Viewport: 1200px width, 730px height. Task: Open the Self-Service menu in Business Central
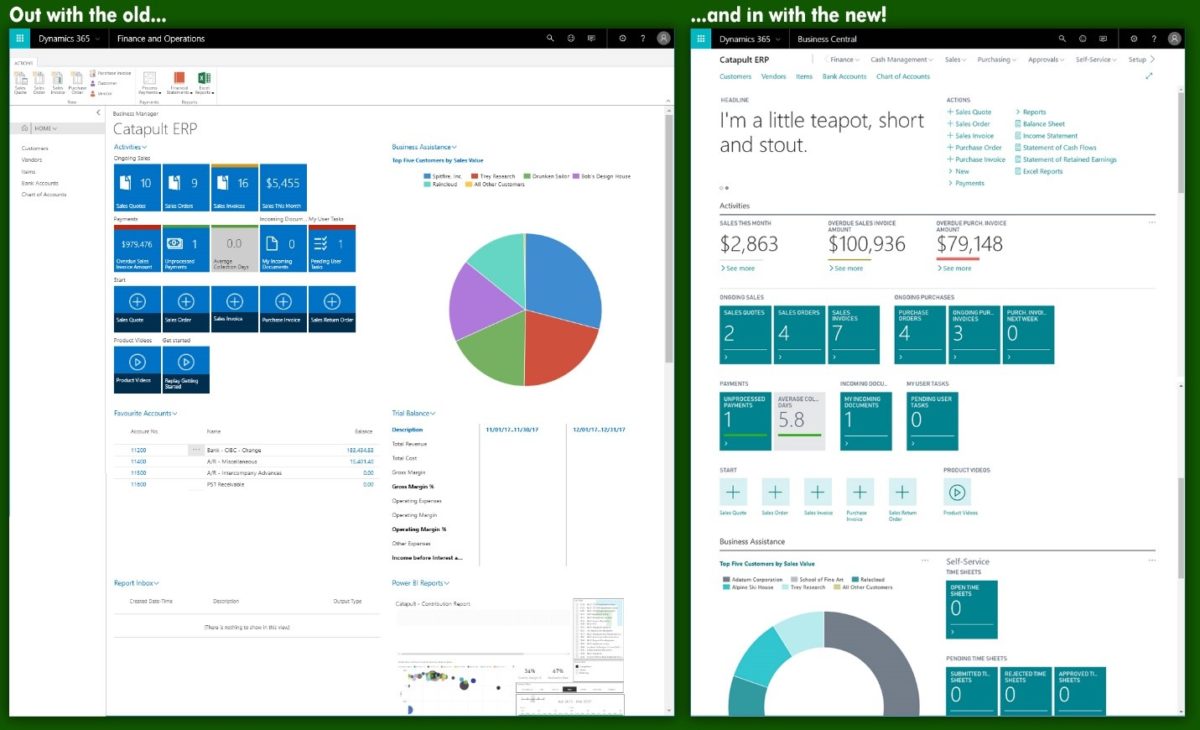1097,60
